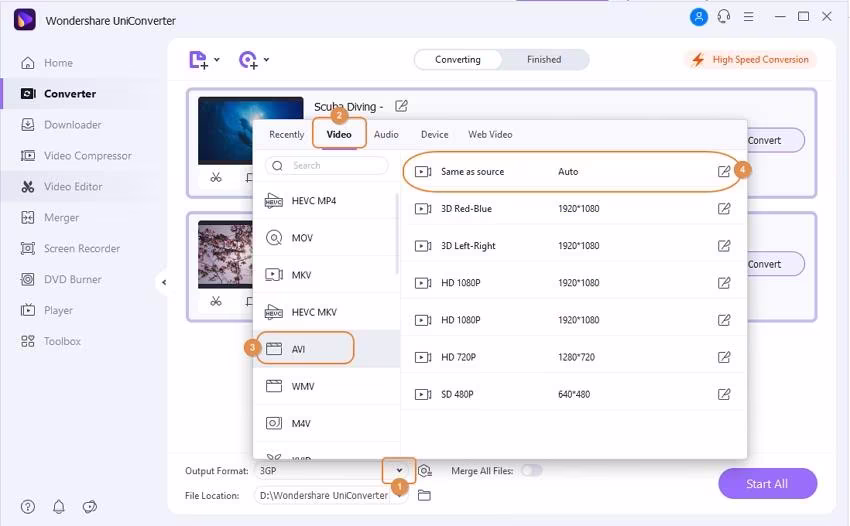Select HD 720P preset
This screenshot has height=526, width=850.
pyautogui.click(x=572, y=357)
